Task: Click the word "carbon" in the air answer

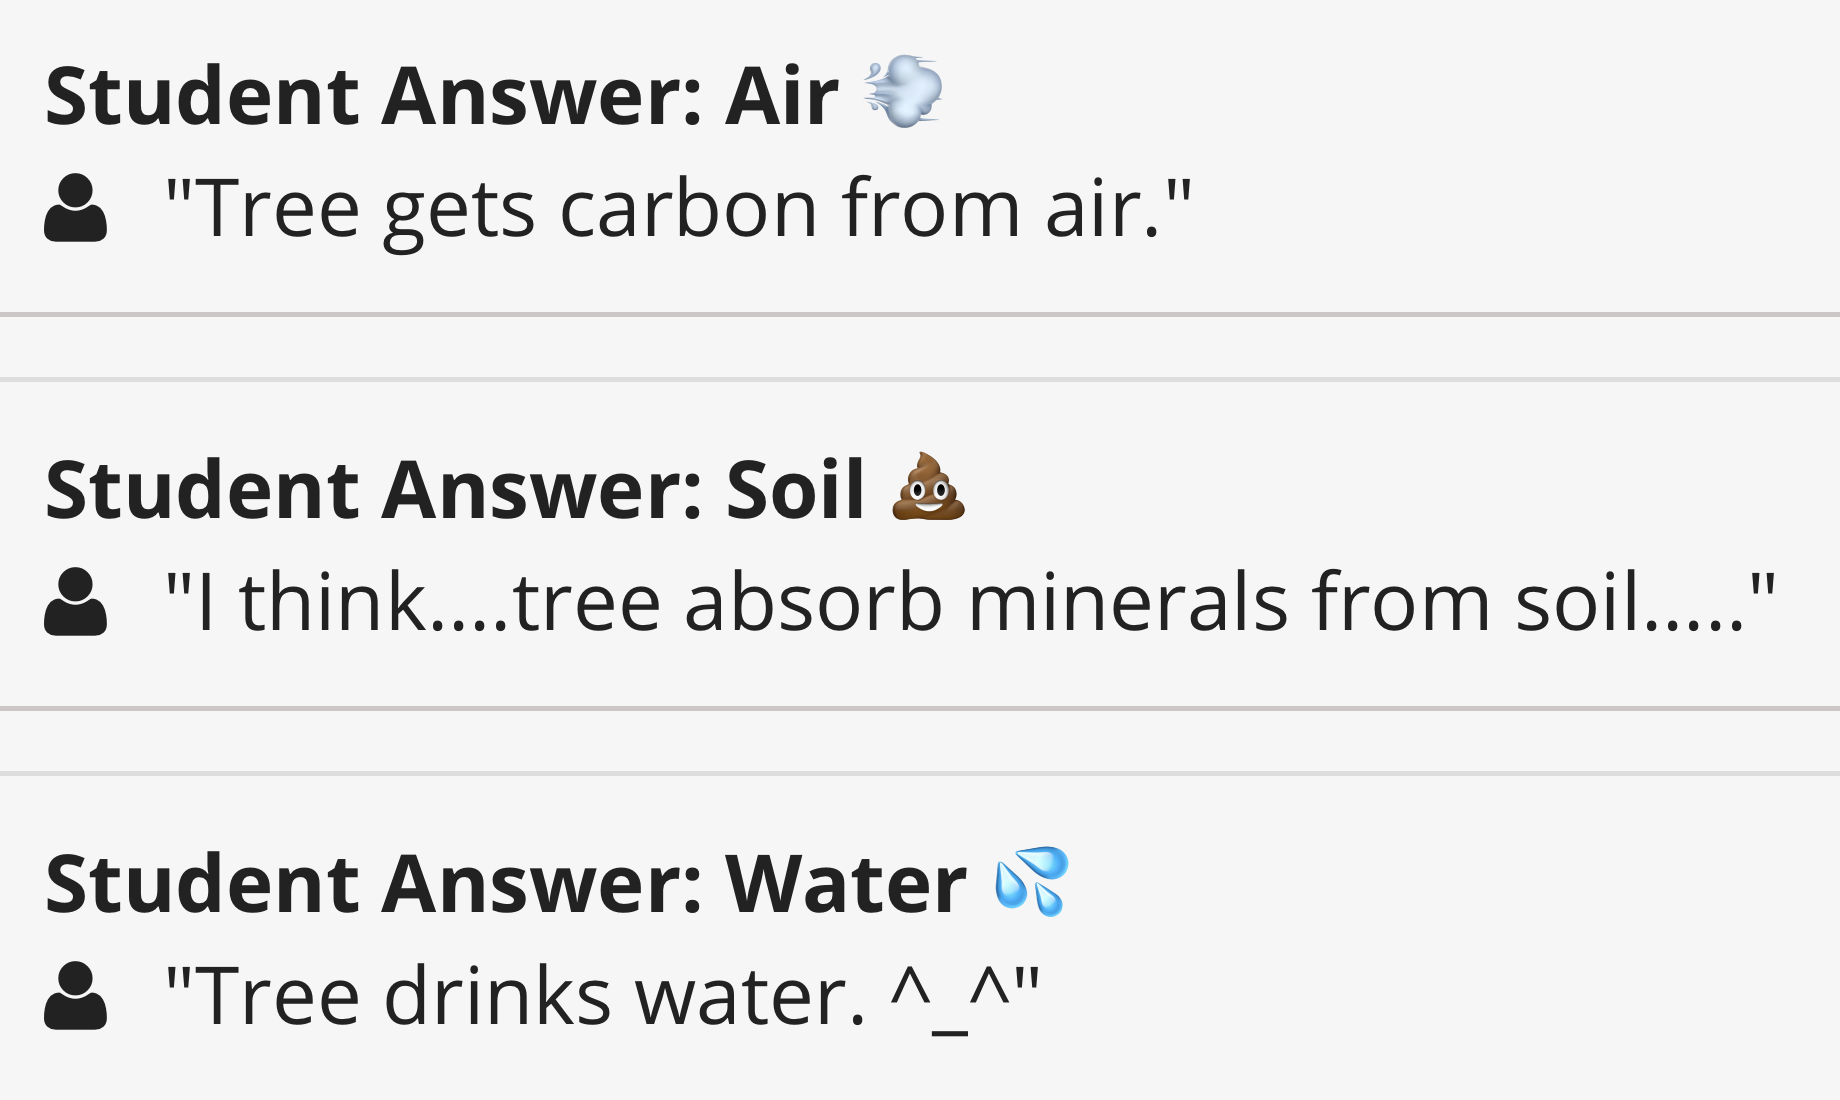Action: point(689,210)
